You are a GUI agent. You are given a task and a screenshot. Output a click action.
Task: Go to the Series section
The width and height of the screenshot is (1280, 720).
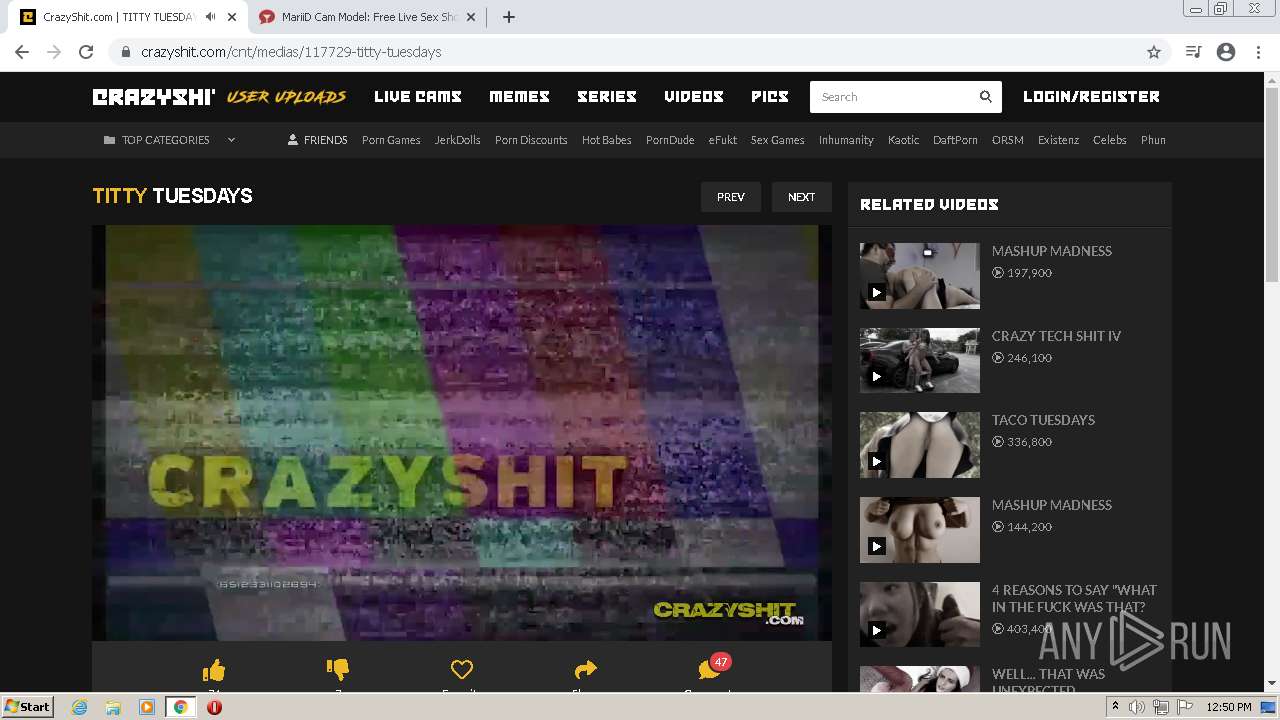point(607,97)
